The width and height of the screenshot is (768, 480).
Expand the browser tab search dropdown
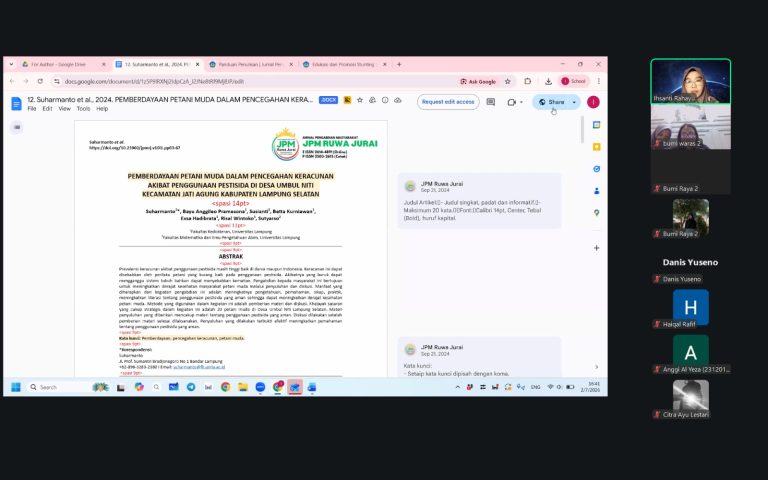pyautogui.click(x=11, y=64)
